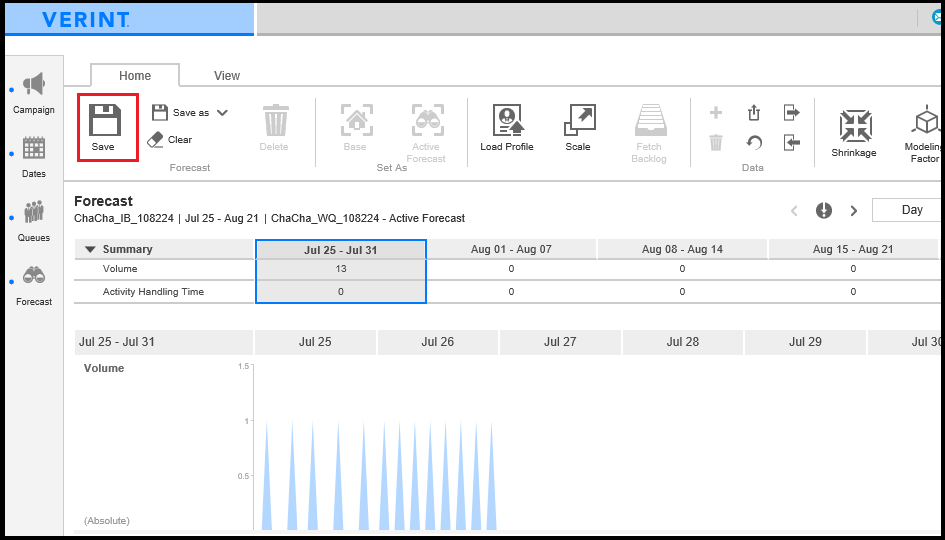Open the Queues people sidebar item

point(34,221)
